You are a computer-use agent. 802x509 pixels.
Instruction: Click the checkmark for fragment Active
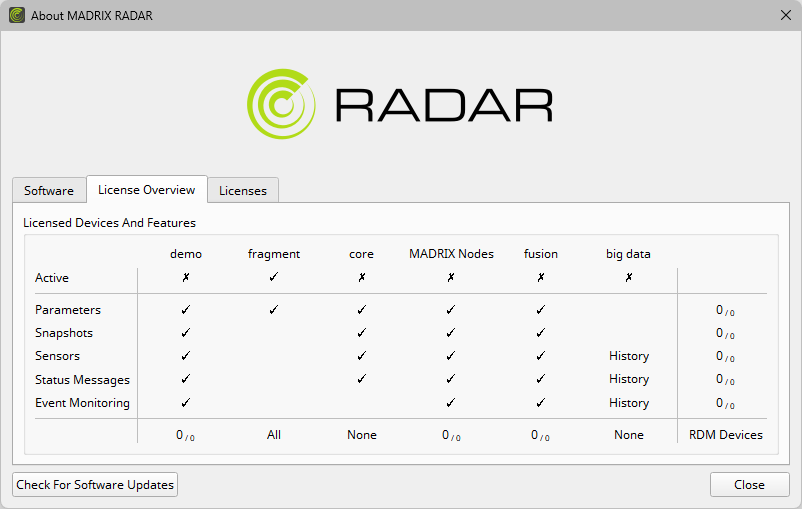click(274, 277)
